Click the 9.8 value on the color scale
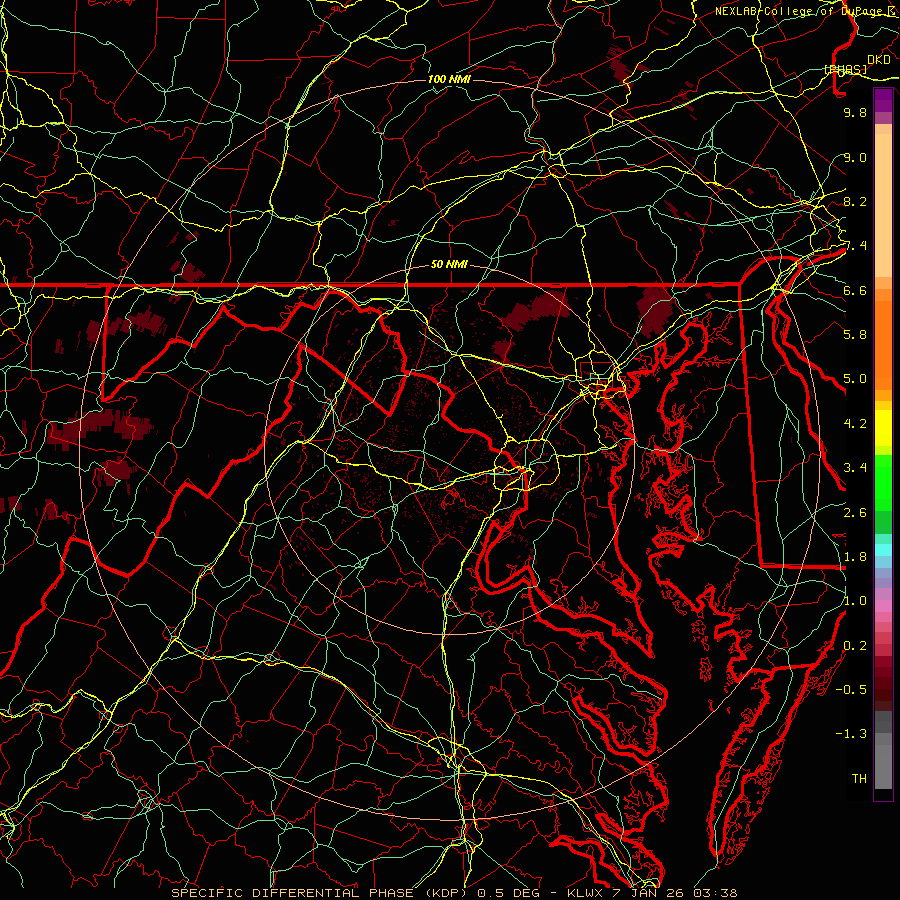900x900 pixels. 855,112
